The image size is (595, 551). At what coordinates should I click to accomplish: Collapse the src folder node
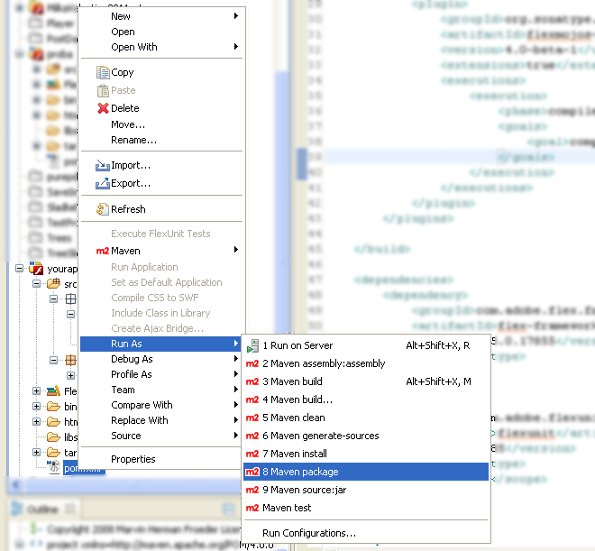[36, 283]
